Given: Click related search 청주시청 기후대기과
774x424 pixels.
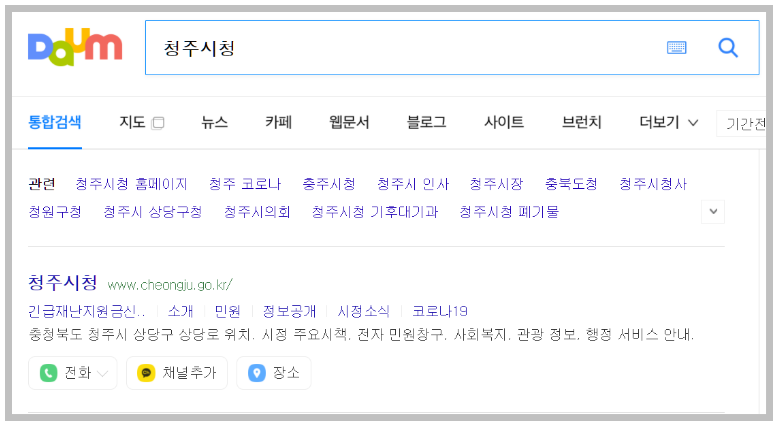Looking at the screenshot, I should [x=375, y=212].
